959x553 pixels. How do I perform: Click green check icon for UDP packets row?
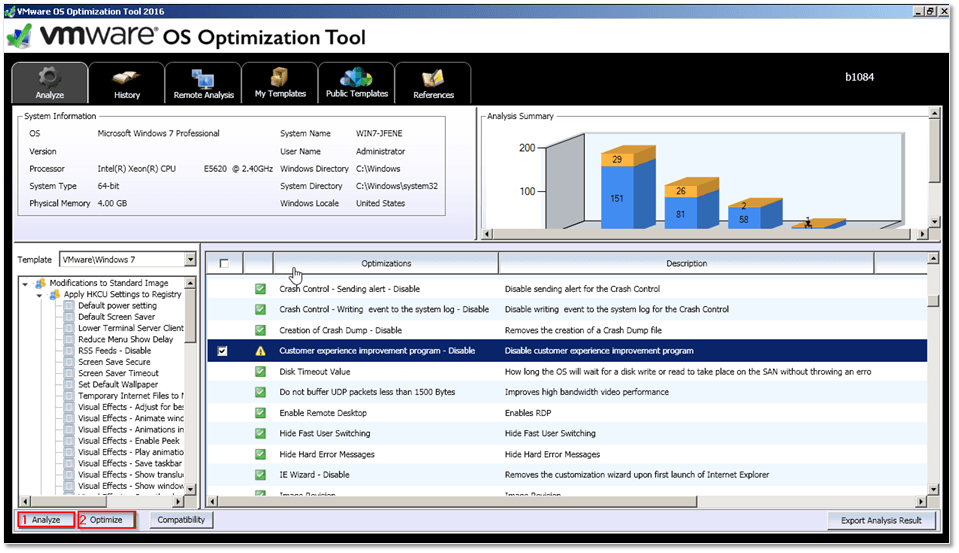coord(260,392)
